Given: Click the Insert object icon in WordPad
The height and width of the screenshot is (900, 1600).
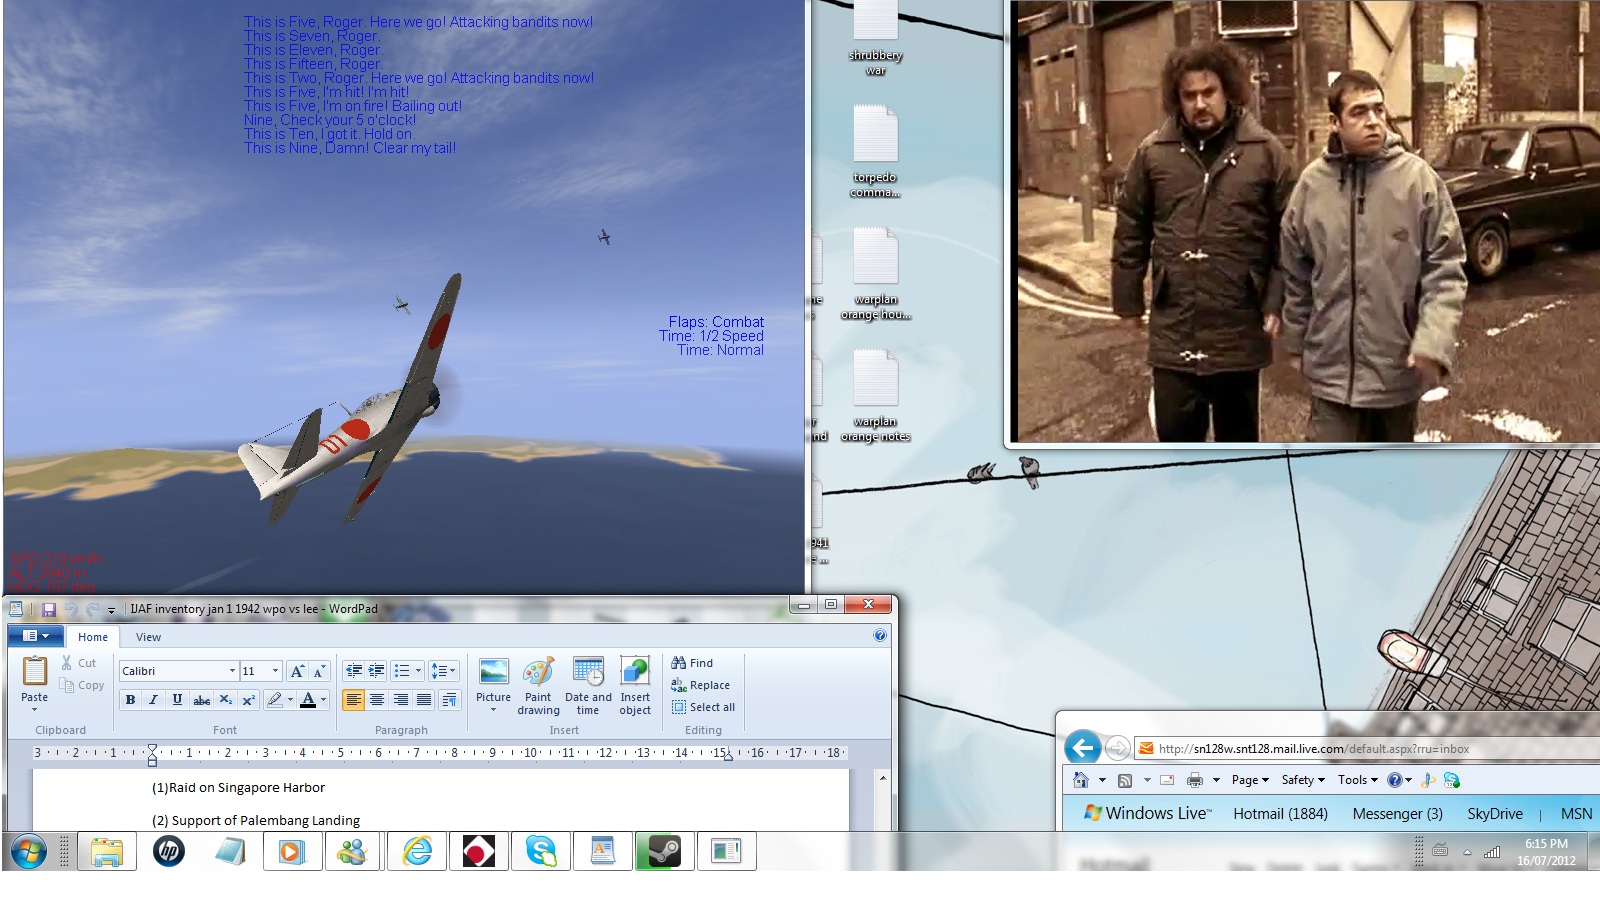Looking at the screenshot, I should pos(635,672).
